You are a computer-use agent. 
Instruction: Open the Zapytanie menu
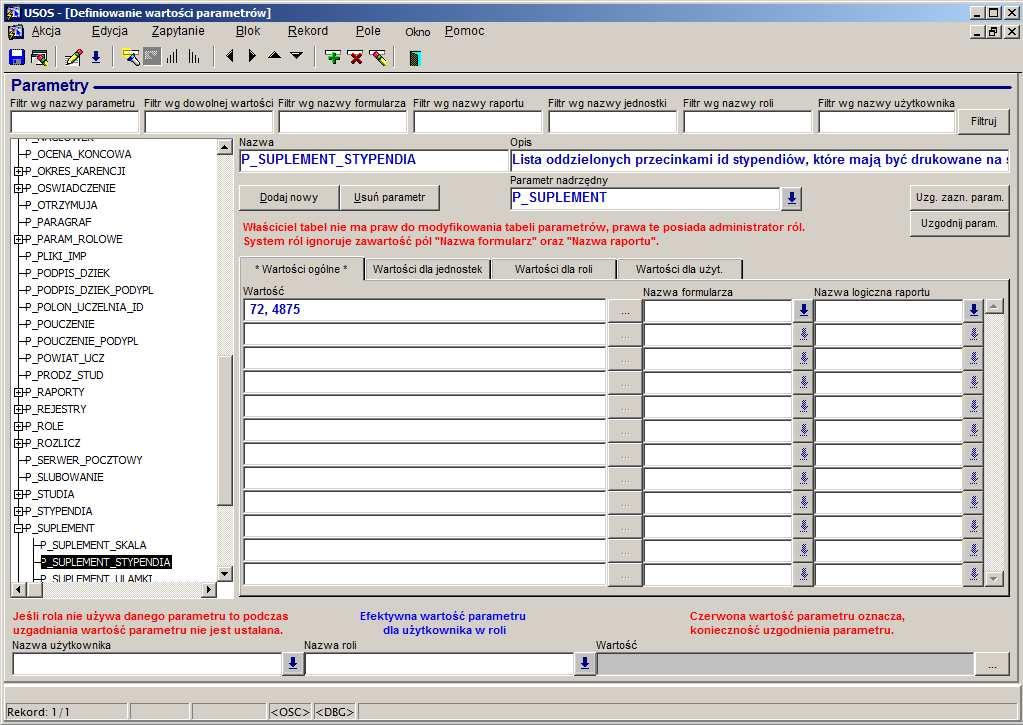click(178, 31)
